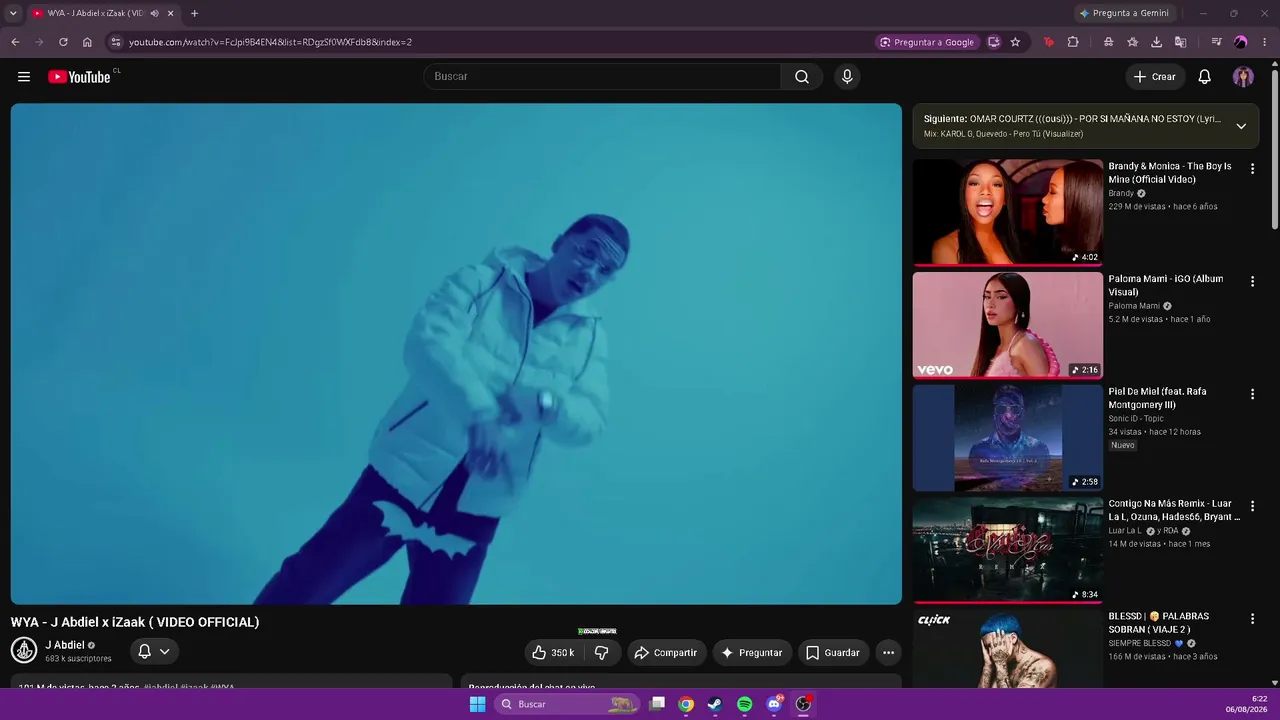This screenshot has width=1280, height=720.
Task: Close the WYA YouTube tab
Action: pyautogui.click(x=171, y=13)
